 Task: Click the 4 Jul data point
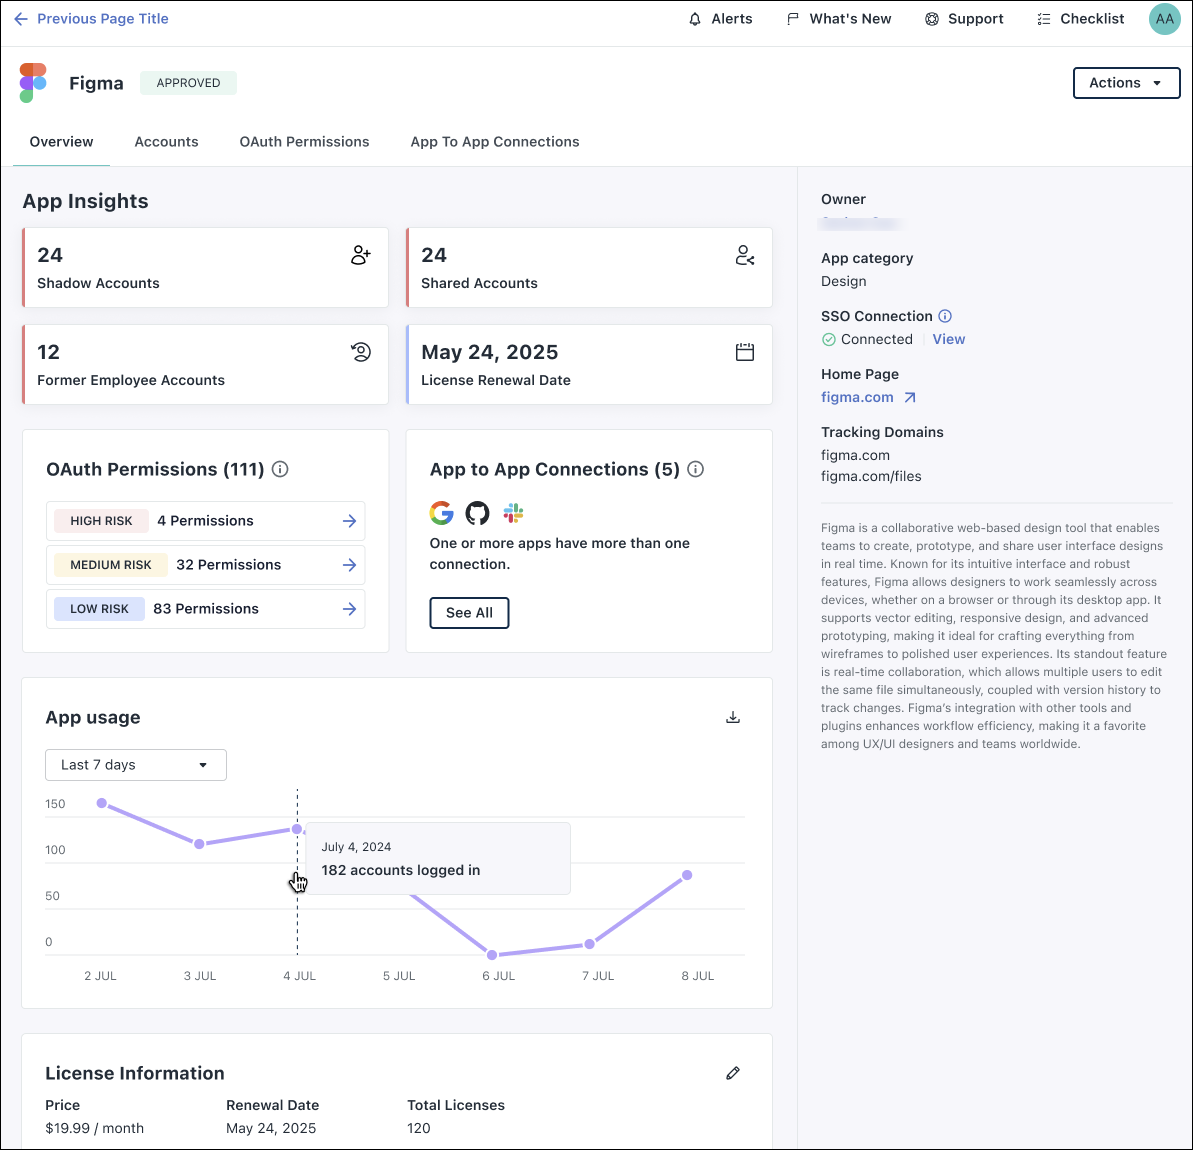click(x=297, y=829)
